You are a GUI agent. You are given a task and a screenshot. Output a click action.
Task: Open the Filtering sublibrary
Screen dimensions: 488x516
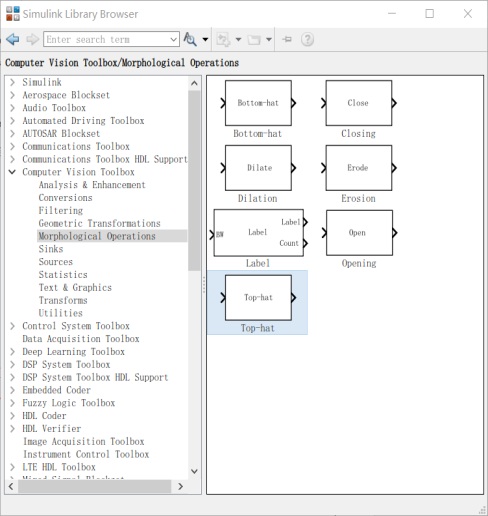click(x=61, y=210)
